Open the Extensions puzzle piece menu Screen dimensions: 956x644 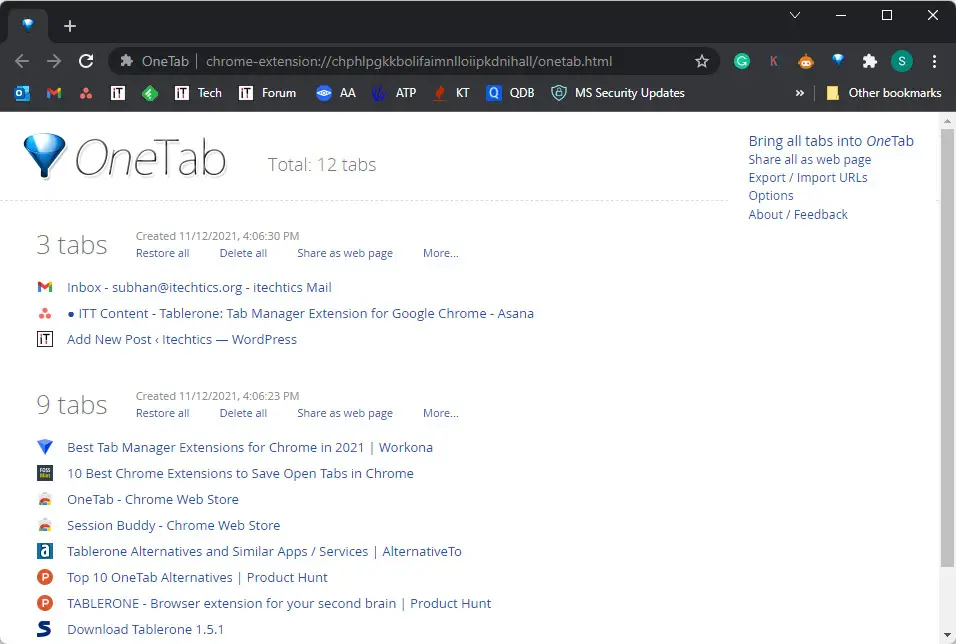(x=869, y=61)
